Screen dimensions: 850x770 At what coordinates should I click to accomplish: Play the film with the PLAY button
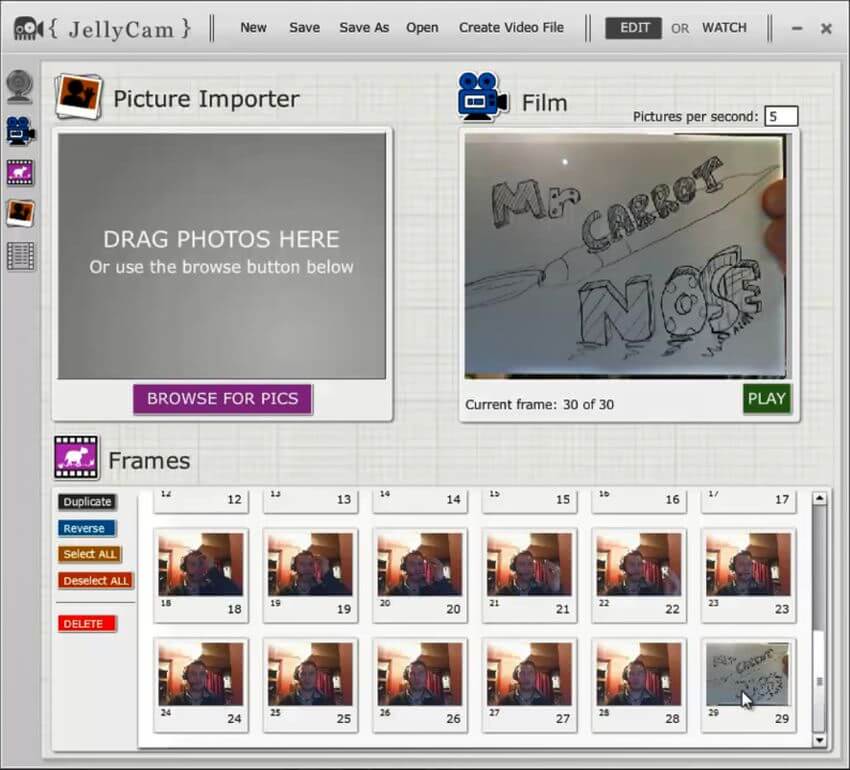(x=766, y=398)
